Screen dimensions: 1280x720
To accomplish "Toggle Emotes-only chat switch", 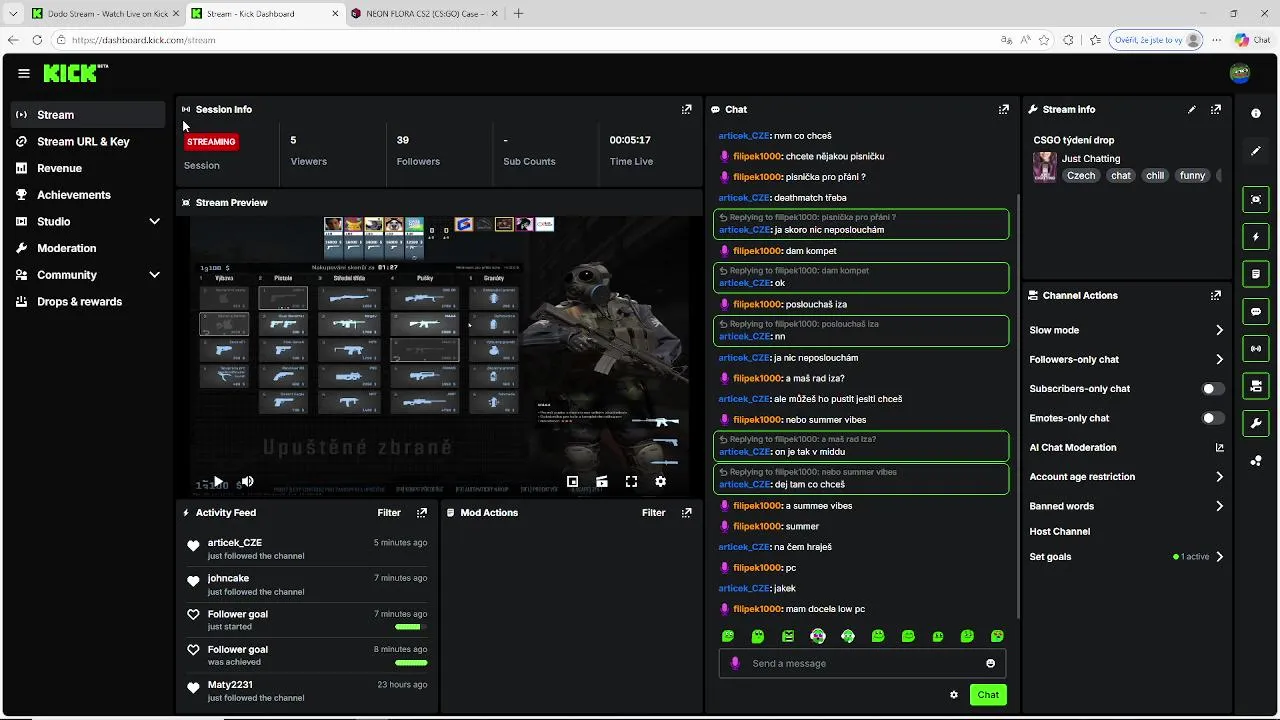I will pos(1212,418).
